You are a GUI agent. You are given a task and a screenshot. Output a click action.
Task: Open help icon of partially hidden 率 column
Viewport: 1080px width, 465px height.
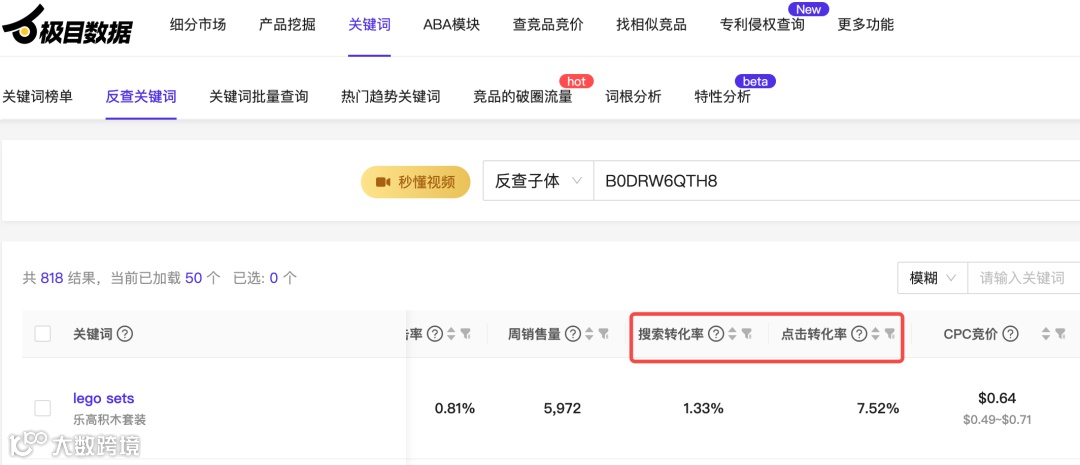(x=435, y=334)
